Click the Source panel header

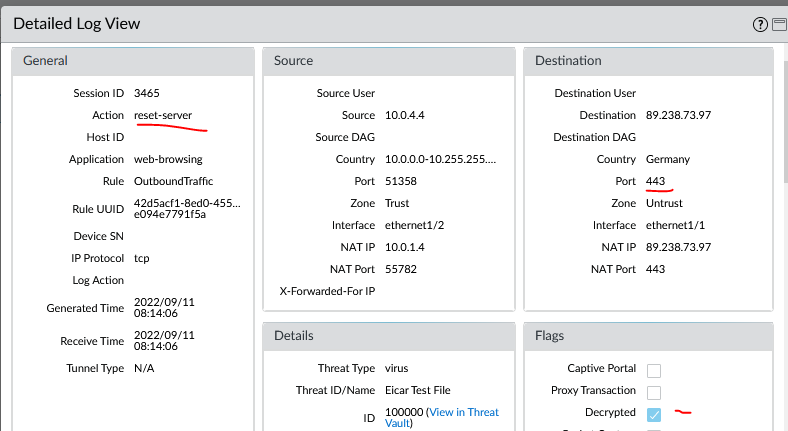[388, 60]
